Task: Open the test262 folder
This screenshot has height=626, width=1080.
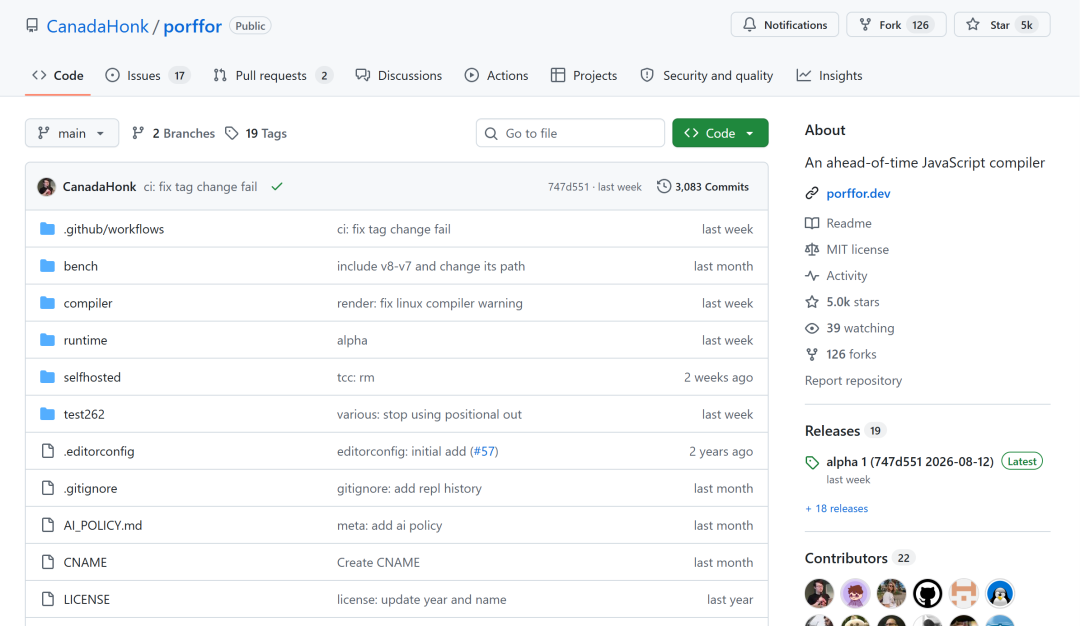Action: [84, 415]
